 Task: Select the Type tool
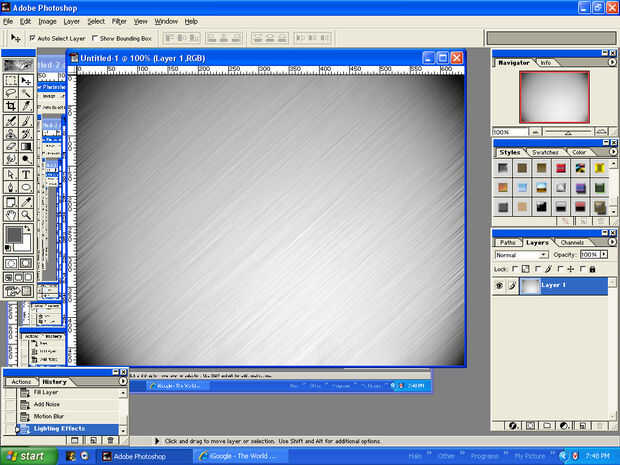pos(26,174)
